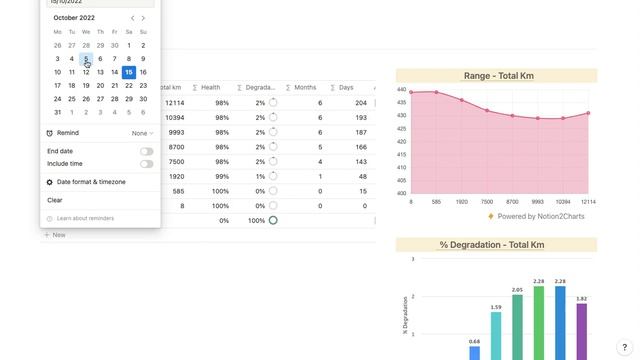Click the plus icon beside New
The width and height of the screenshot is (640, 360).
coord(47,235)
